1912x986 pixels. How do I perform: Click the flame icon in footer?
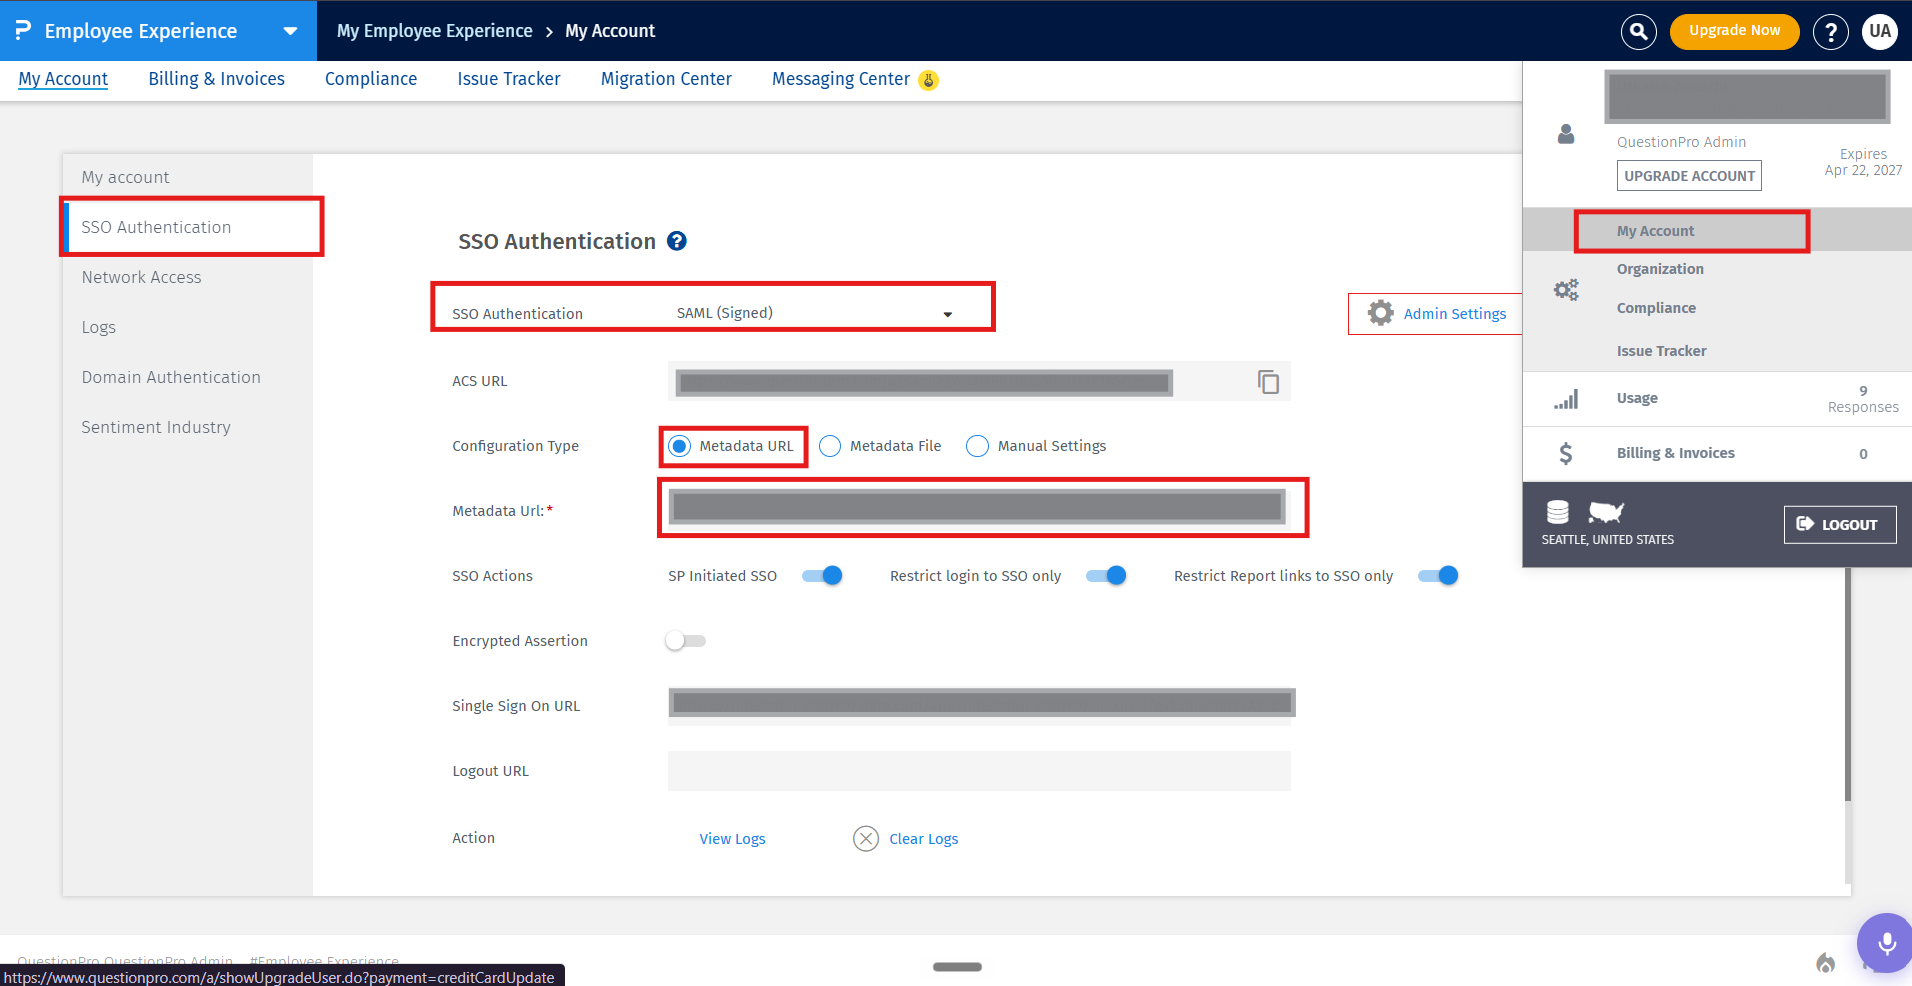click(x=1826, y=963)
